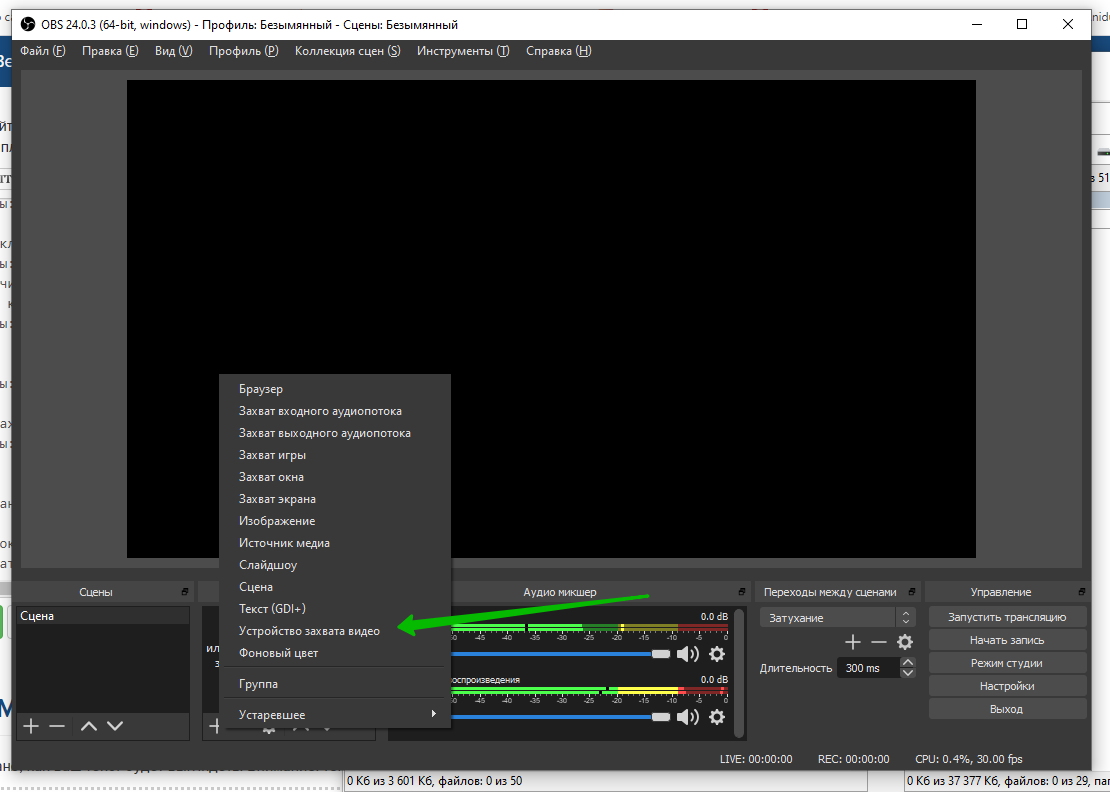Mute the bottom audio mixer channel

(x=688, y=717)
